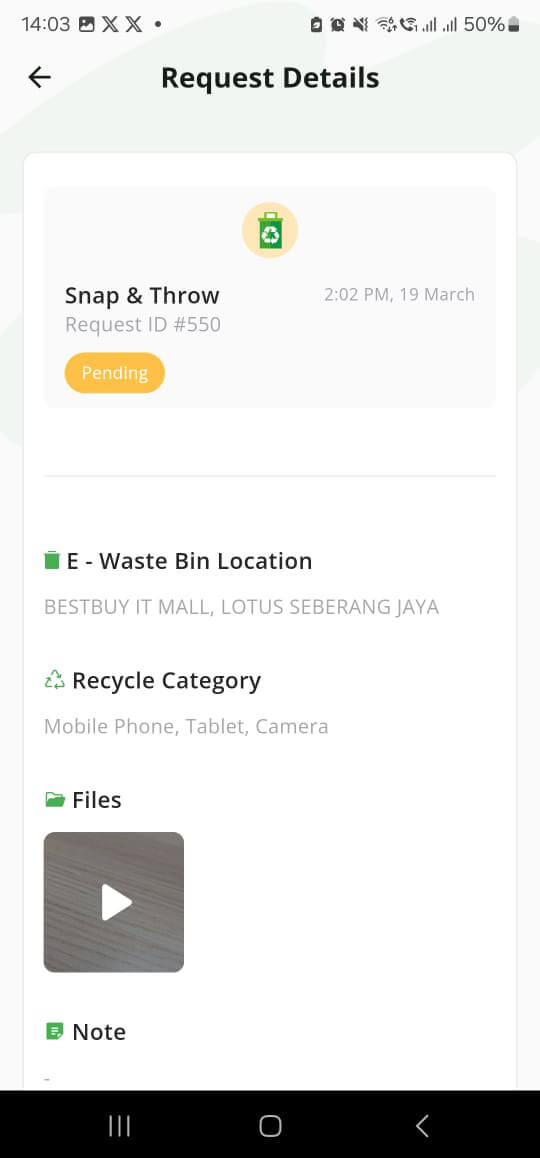The image size is (540, 1158).
Task: Tap the Snap & Throw request title
Action: [142, 295]
